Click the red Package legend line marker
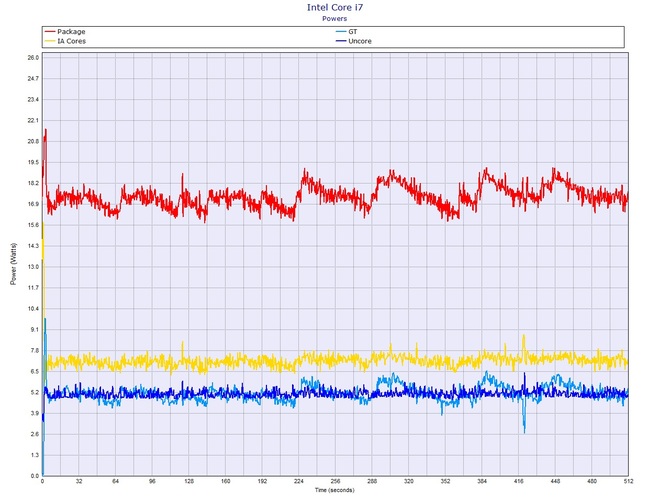The image size is (670, 502). [50, 32]
